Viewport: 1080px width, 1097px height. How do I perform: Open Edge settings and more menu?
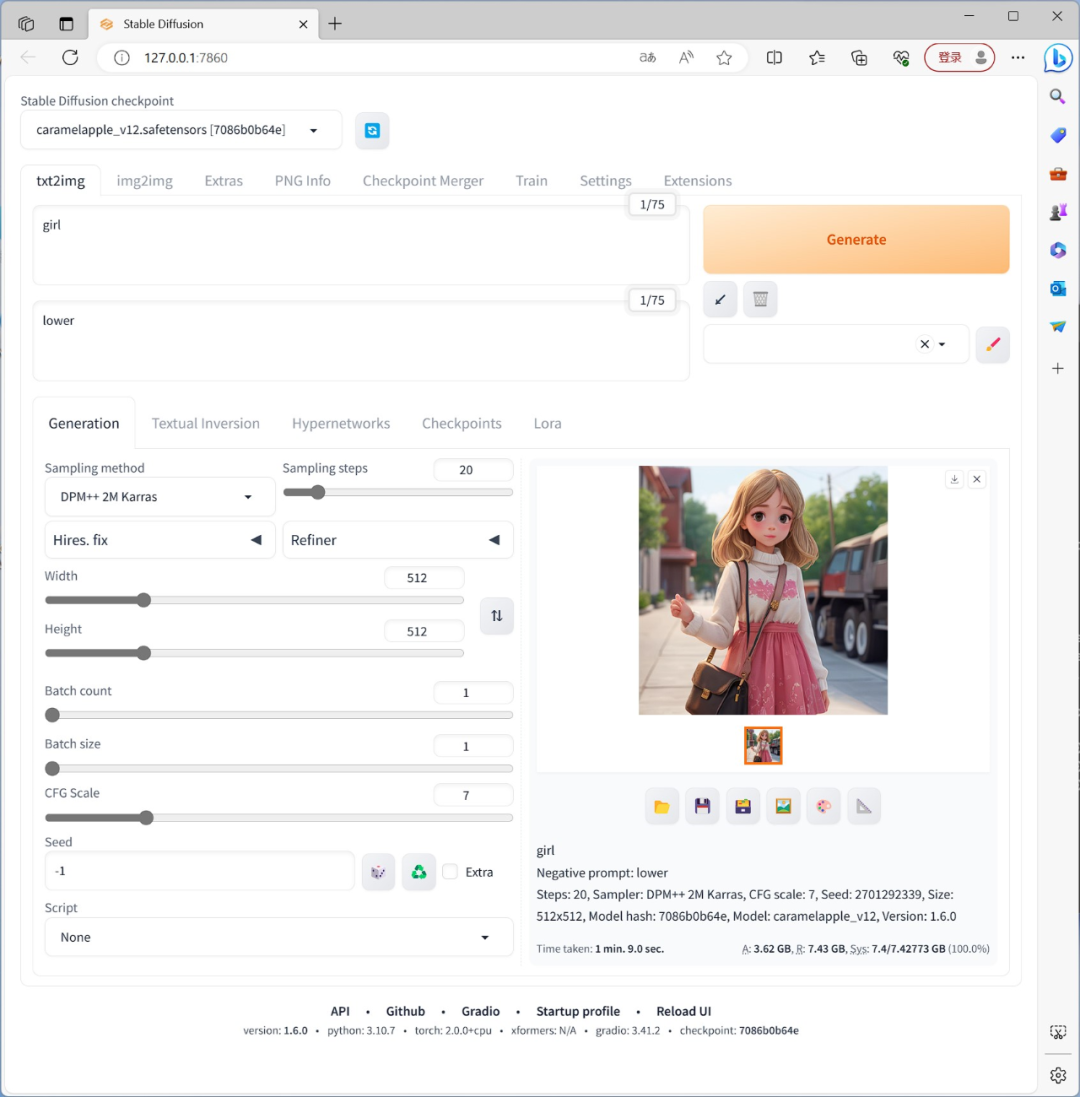click(x=1018, y=57)
